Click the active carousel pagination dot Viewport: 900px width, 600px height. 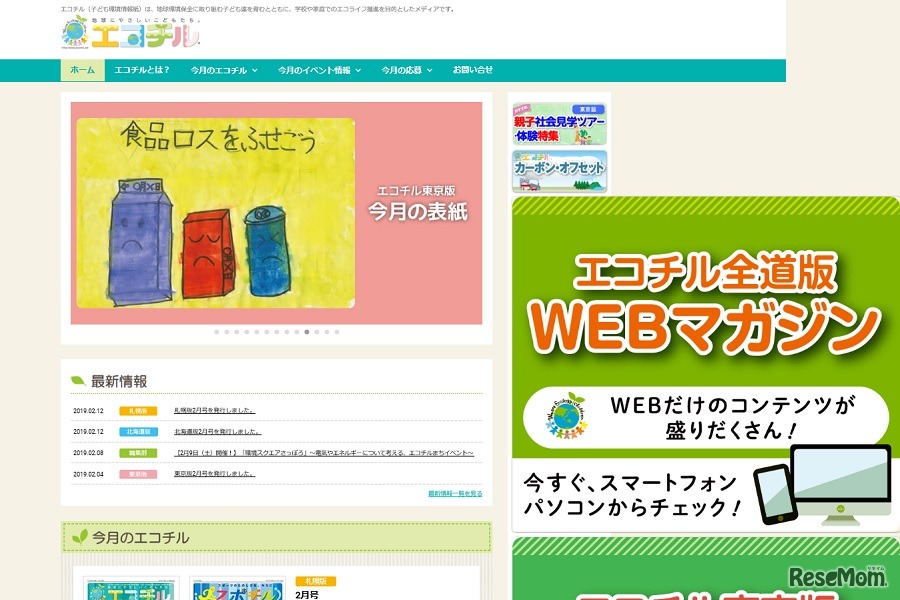tap(307, 331)
